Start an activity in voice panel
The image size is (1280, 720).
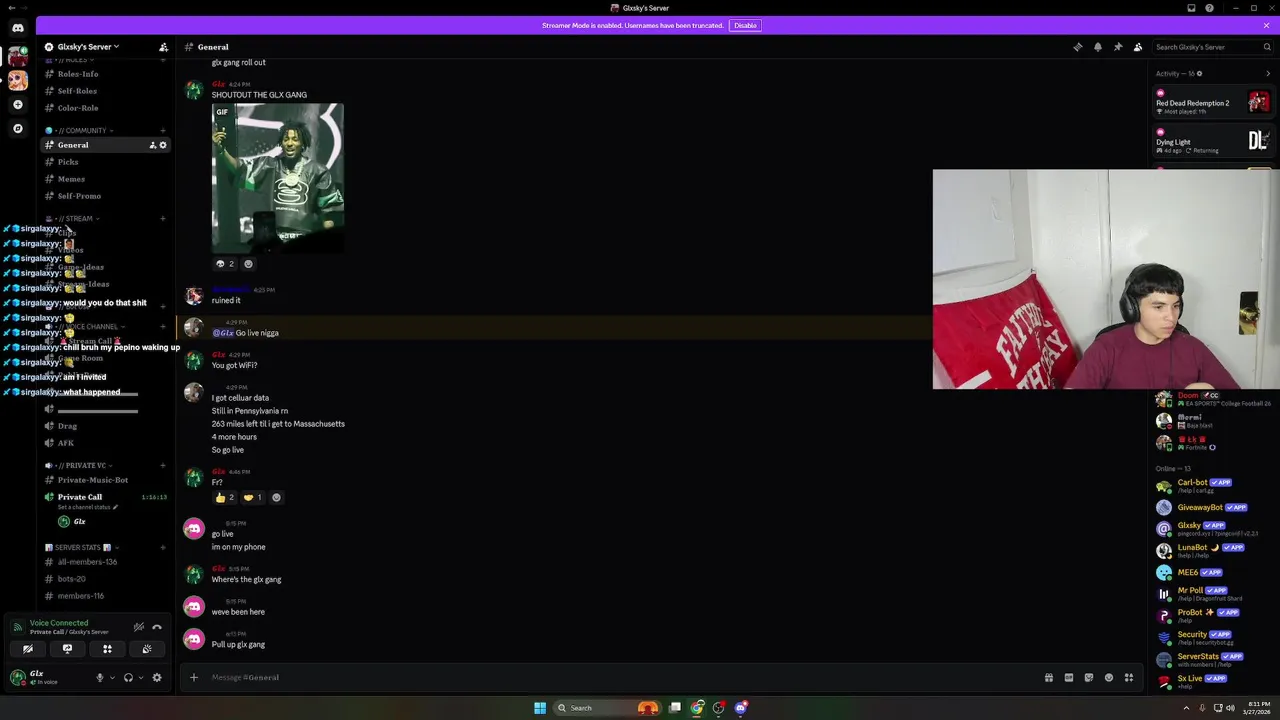tap(107, 649)
